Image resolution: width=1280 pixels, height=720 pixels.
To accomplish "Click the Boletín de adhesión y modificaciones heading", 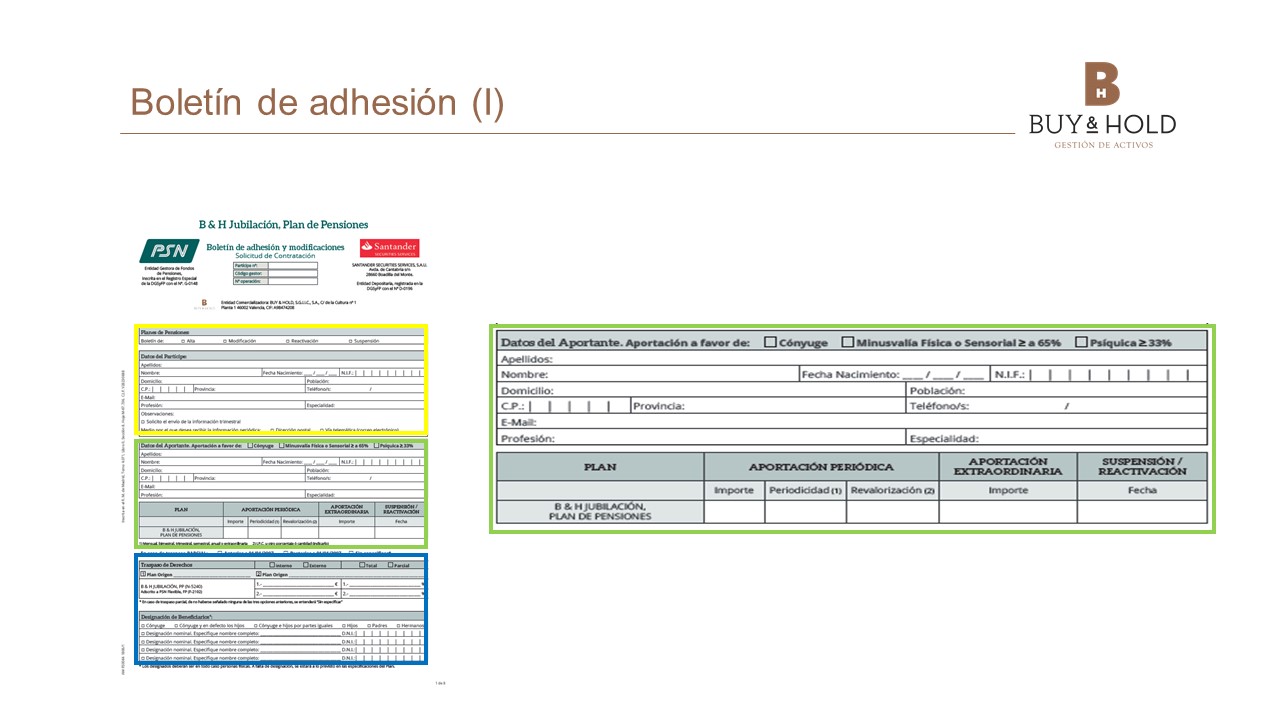I will tap(275, 246).
